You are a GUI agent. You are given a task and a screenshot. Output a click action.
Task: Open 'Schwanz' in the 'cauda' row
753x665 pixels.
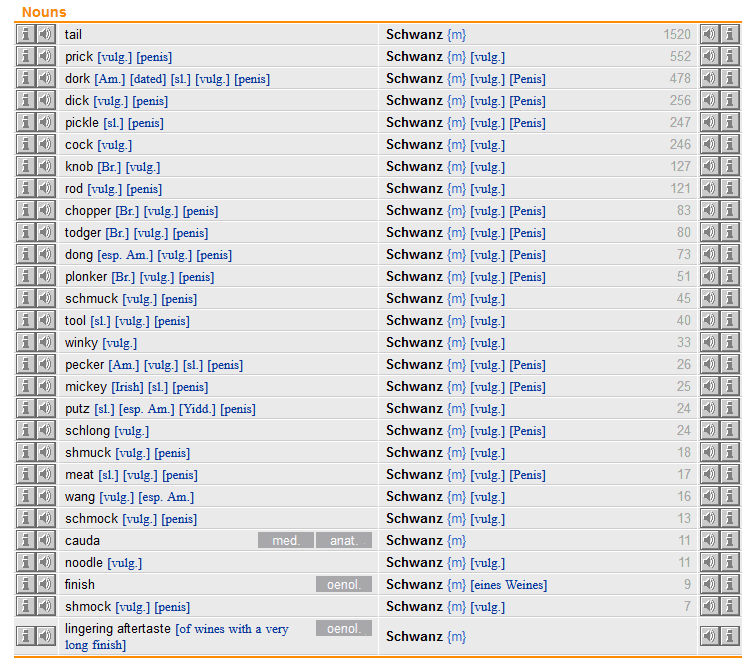[x=414, y=541]
